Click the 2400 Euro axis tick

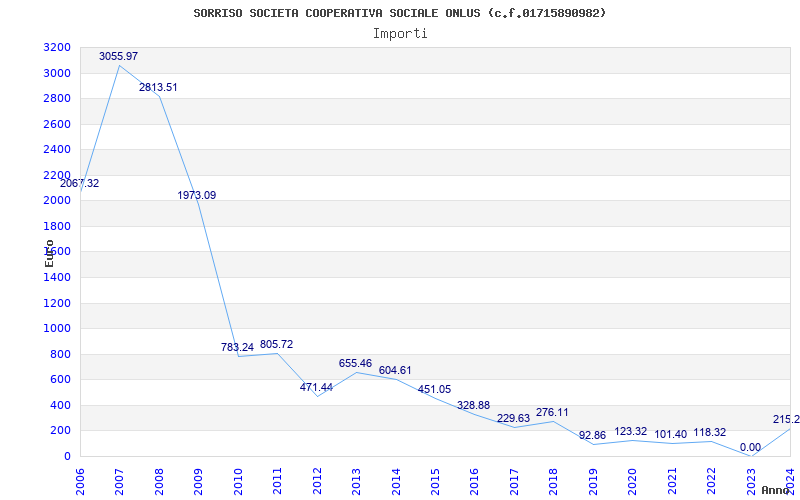57,149
